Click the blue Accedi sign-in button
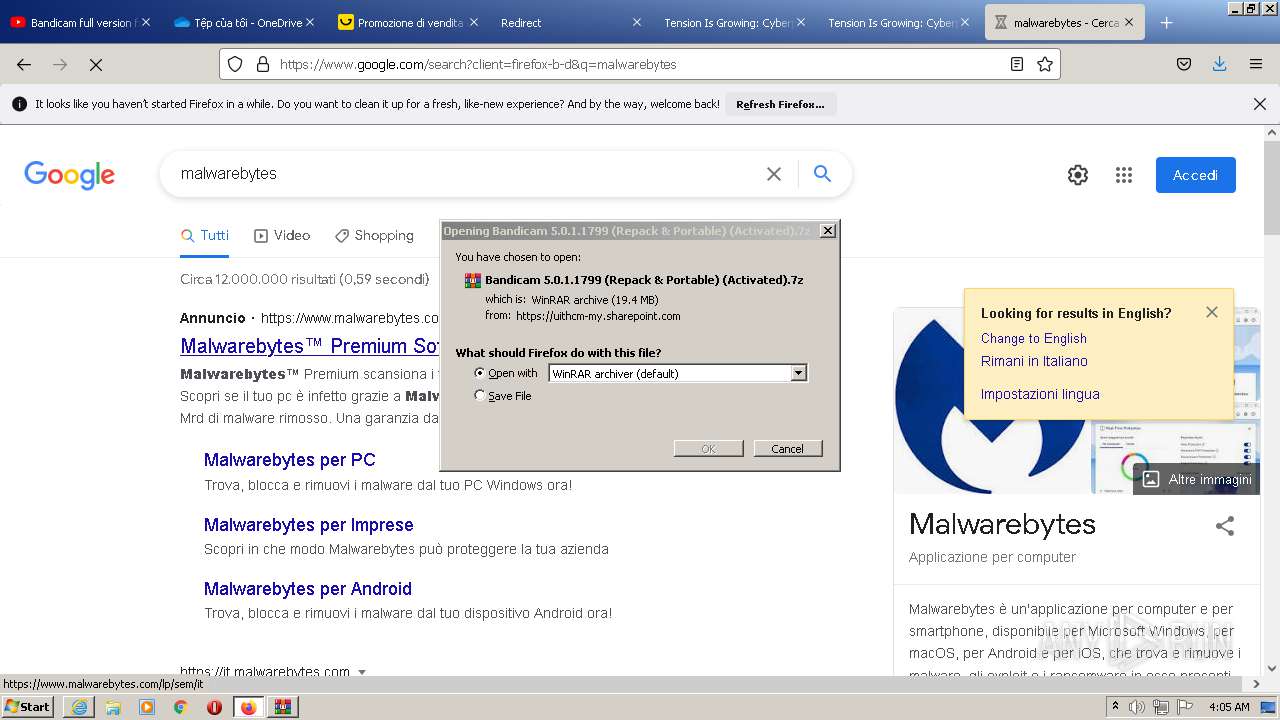Image resolution: width=1280 pixels, height=720 pixels. pyautogui.click(x=1195, y=175)
